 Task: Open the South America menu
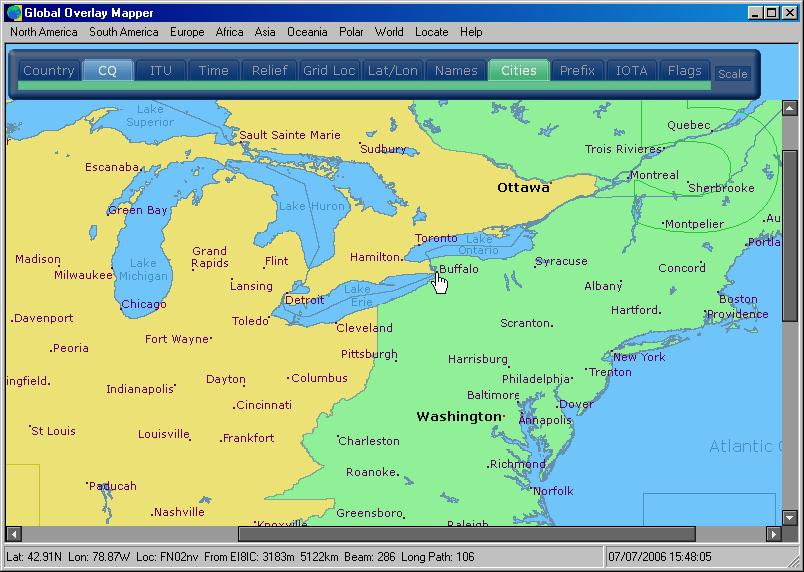(x=124, y=32)
